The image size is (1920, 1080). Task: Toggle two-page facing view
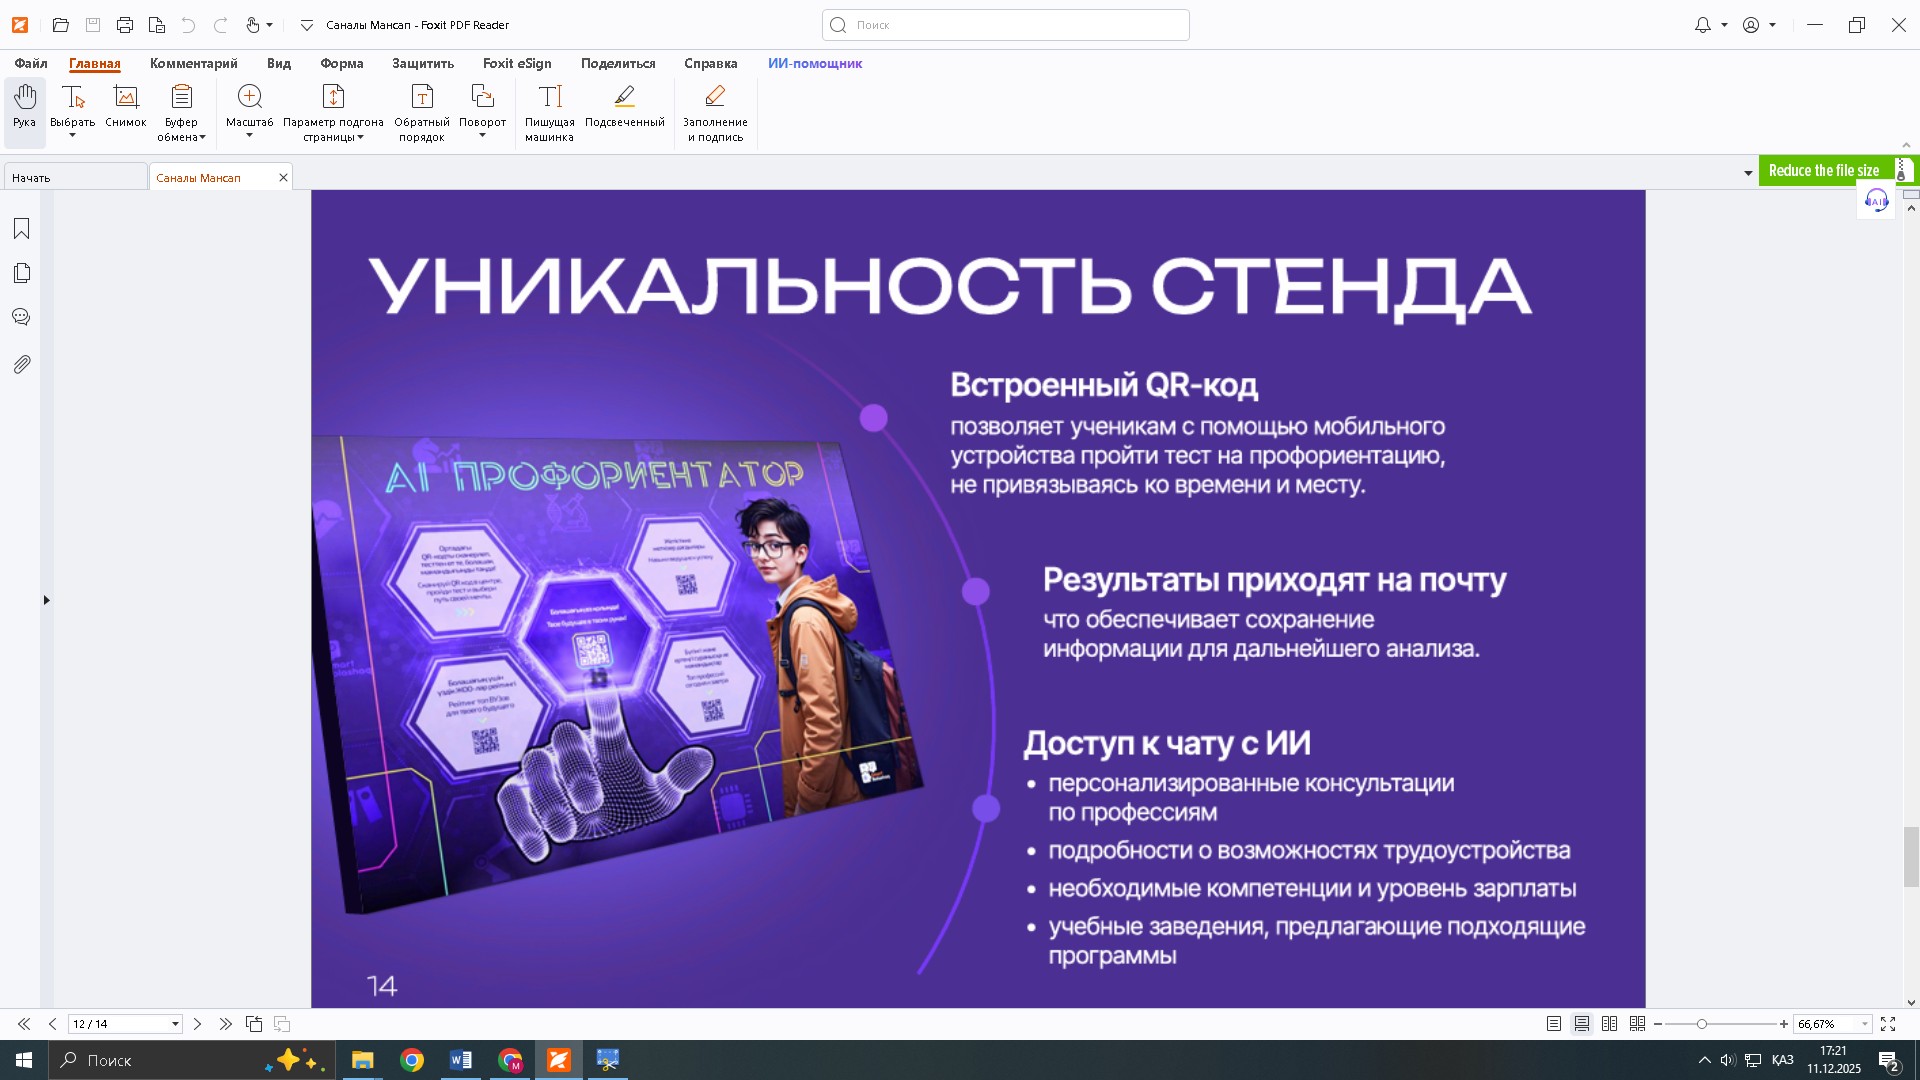tap(1609, 1024)
